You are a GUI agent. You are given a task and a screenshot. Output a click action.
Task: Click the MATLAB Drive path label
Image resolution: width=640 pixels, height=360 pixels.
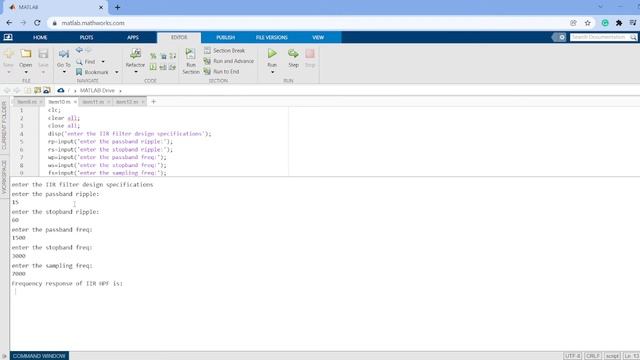point(97,90)
